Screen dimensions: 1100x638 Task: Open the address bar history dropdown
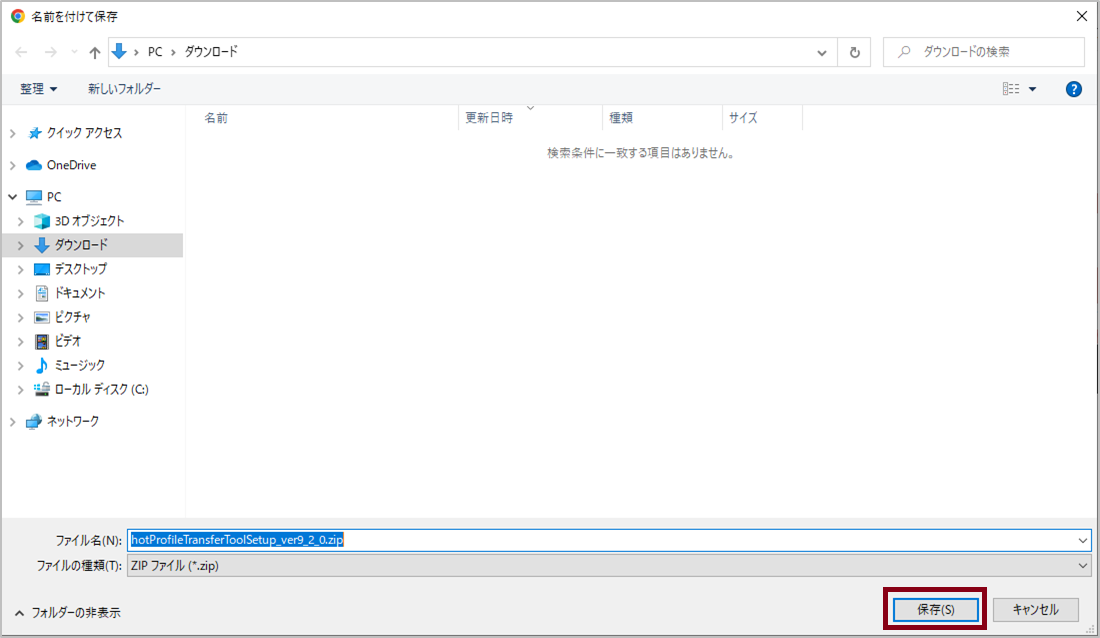point(822,52)
